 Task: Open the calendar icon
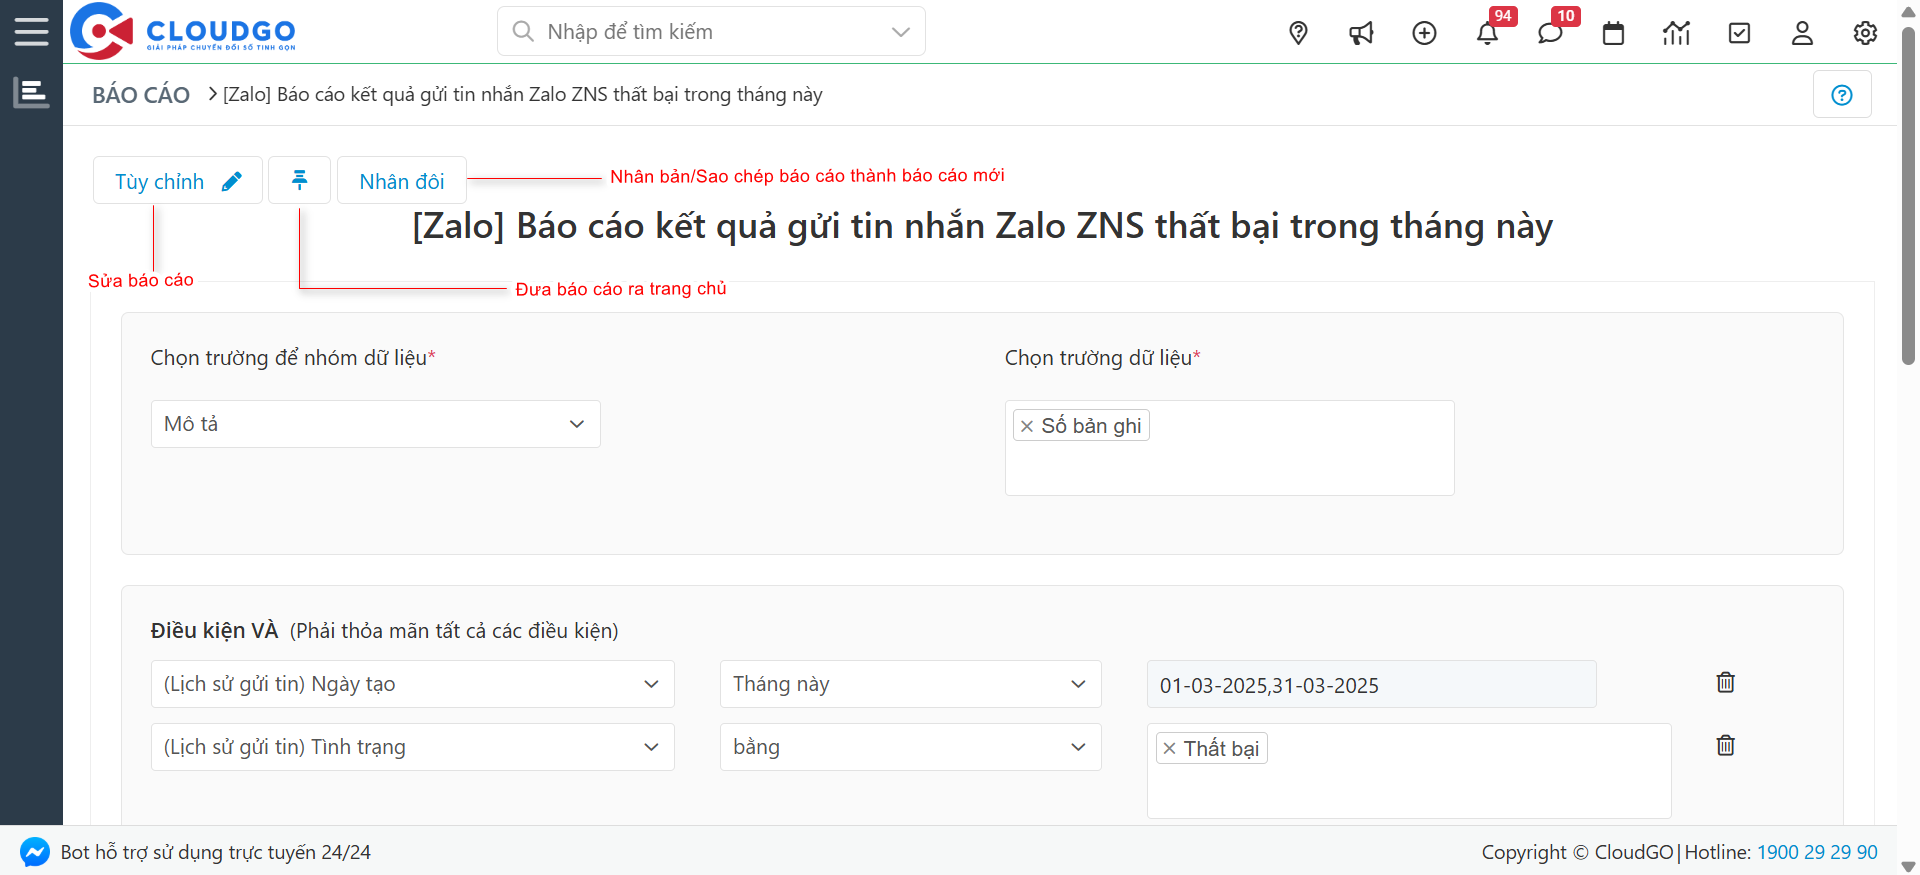[1613, 33]
